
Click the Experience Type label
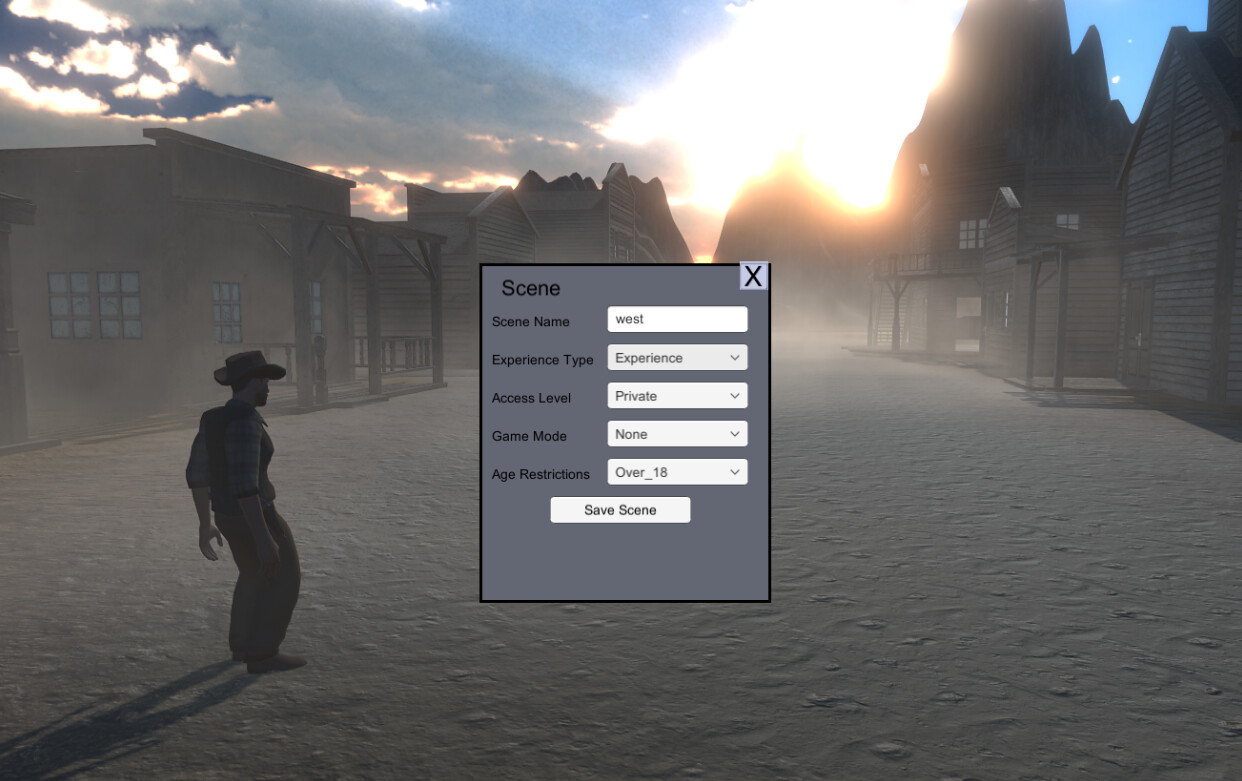click(x=541, y=359)
